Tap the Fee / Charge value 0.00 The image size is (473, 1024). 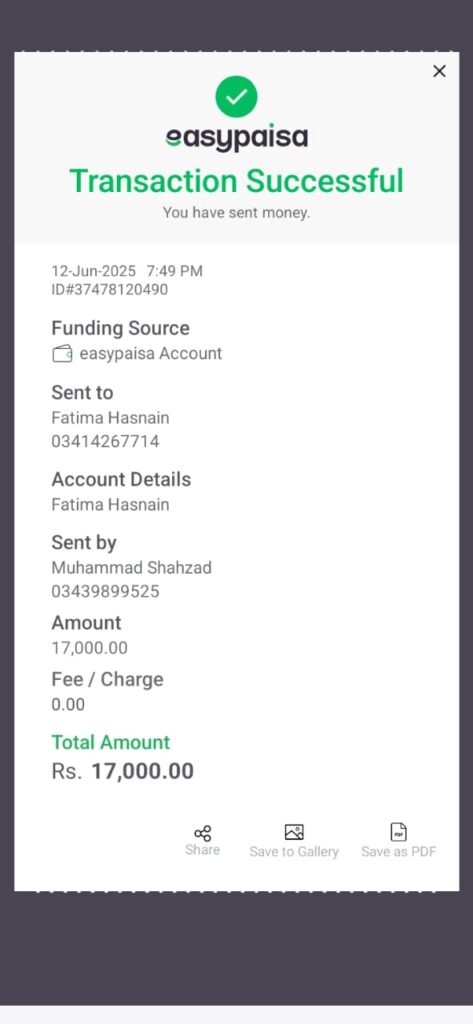[69, 705]
